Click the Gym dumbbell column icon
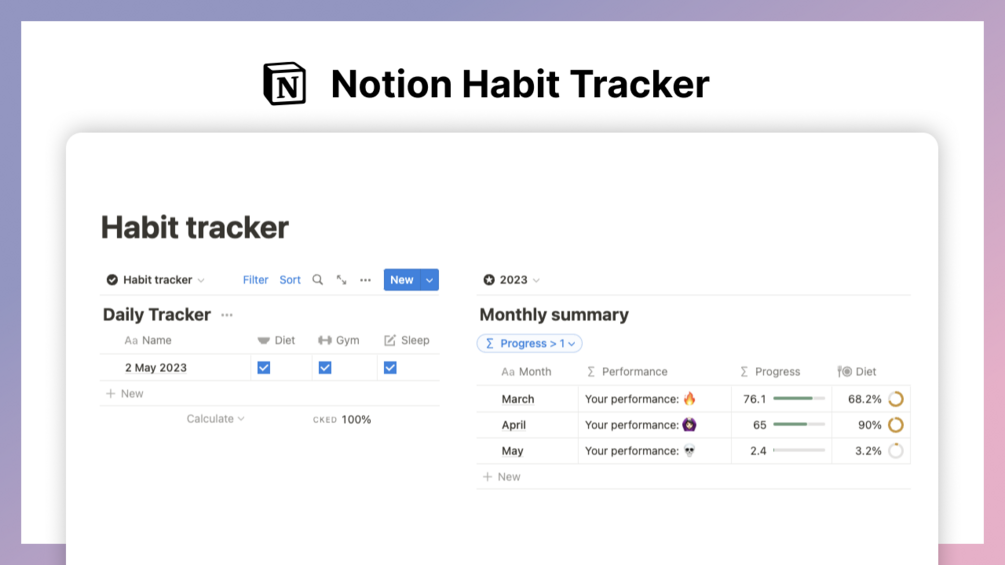Screen dimensions: 1005x565 pyautogui.click(x=325, y=340)
